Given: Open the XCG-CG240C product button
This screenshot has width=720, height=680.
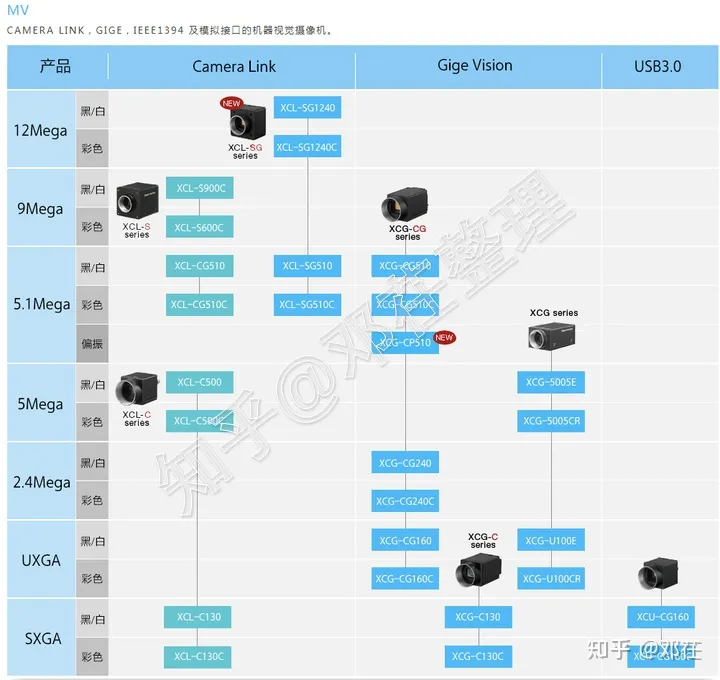Looking at the screenshot, I should click(405, 501).
